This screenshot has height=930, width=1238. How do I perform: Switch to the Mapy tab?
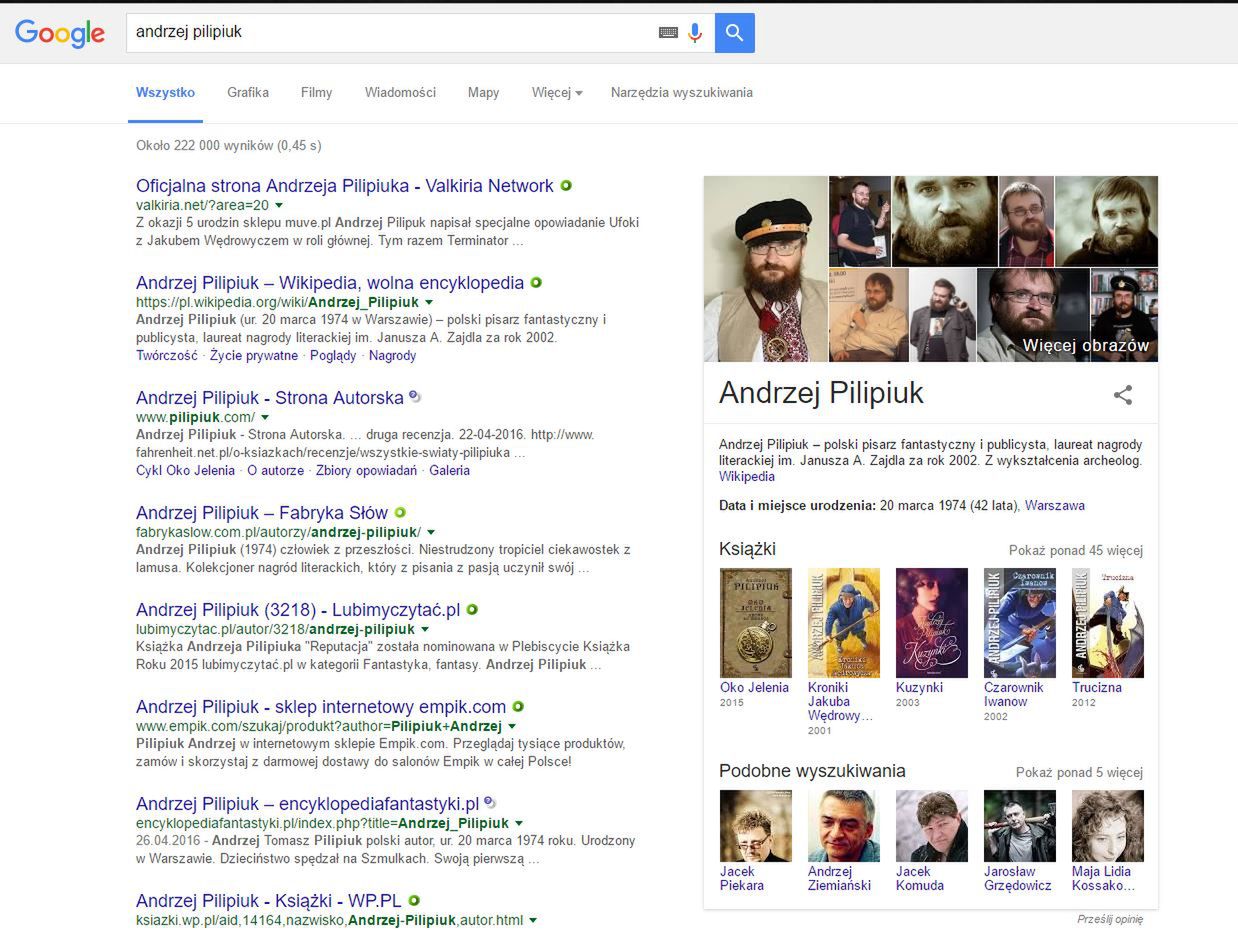coord(483,93)
